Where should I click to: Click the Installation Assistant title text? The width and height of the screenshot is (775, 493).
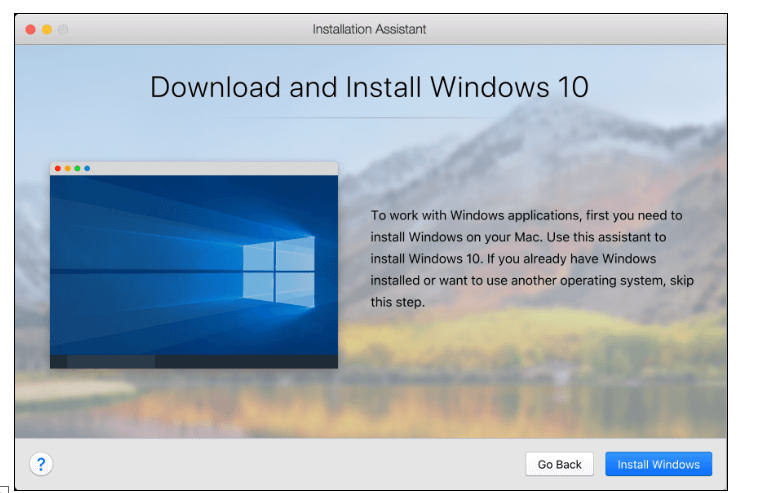click(x=369, y=30)
